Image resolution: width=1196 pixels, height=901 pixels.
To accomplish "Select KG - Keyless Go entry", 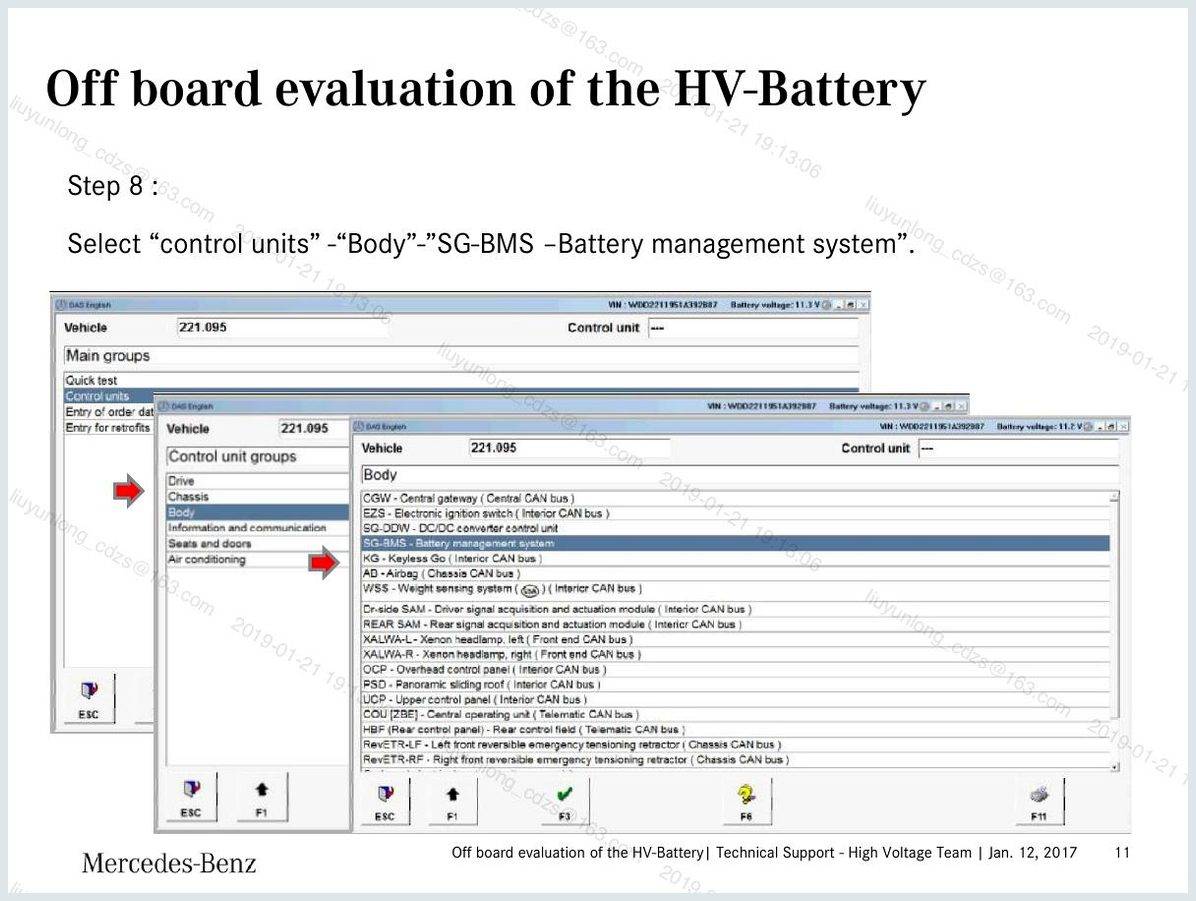I will click(735, 558).
